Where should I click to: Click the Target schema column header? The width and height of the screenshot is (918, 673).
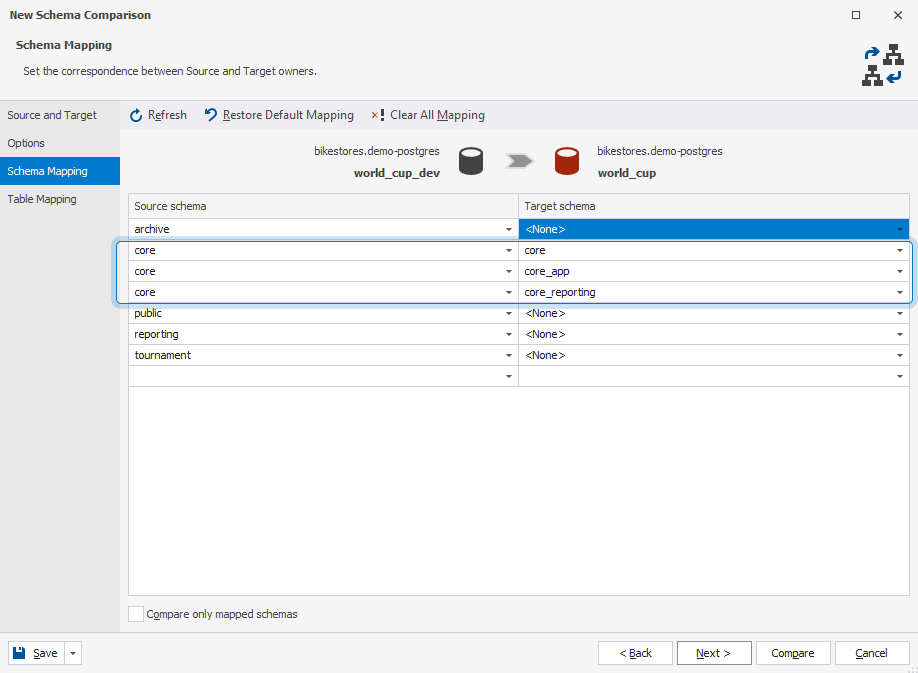714,206
